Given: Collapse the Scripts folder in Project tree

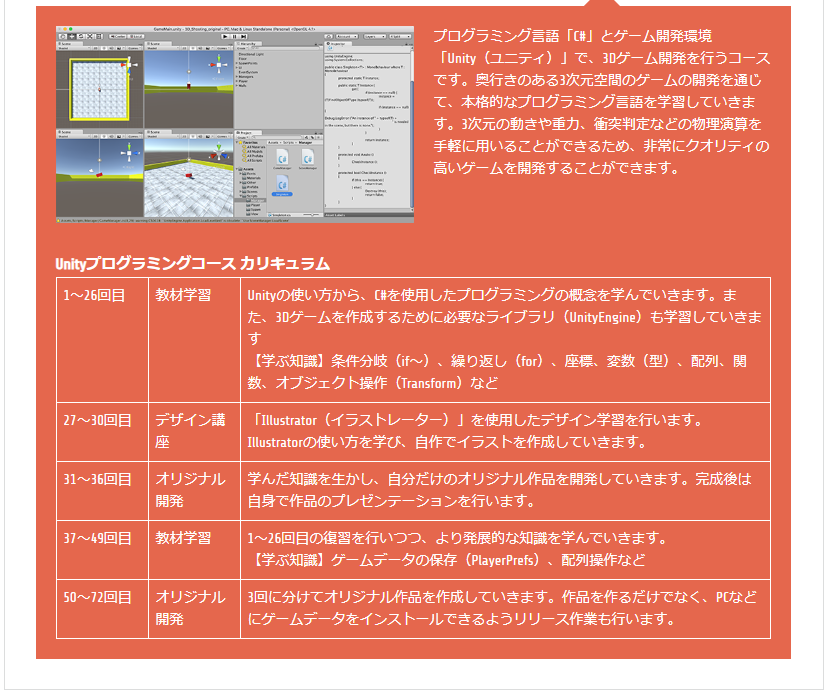Looking at the screenshot, I should (240, 196).
